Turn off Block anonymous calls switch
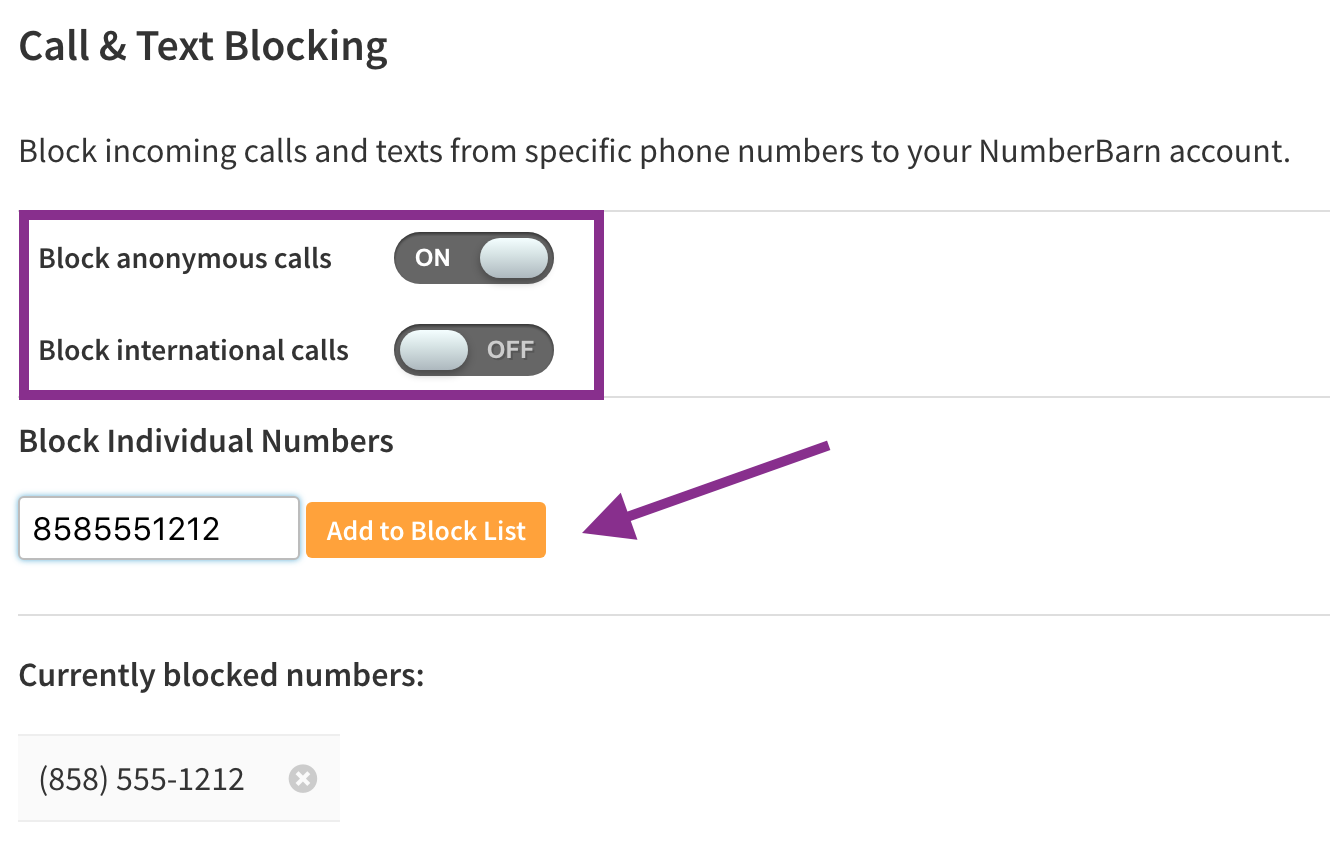 (473, 258)
